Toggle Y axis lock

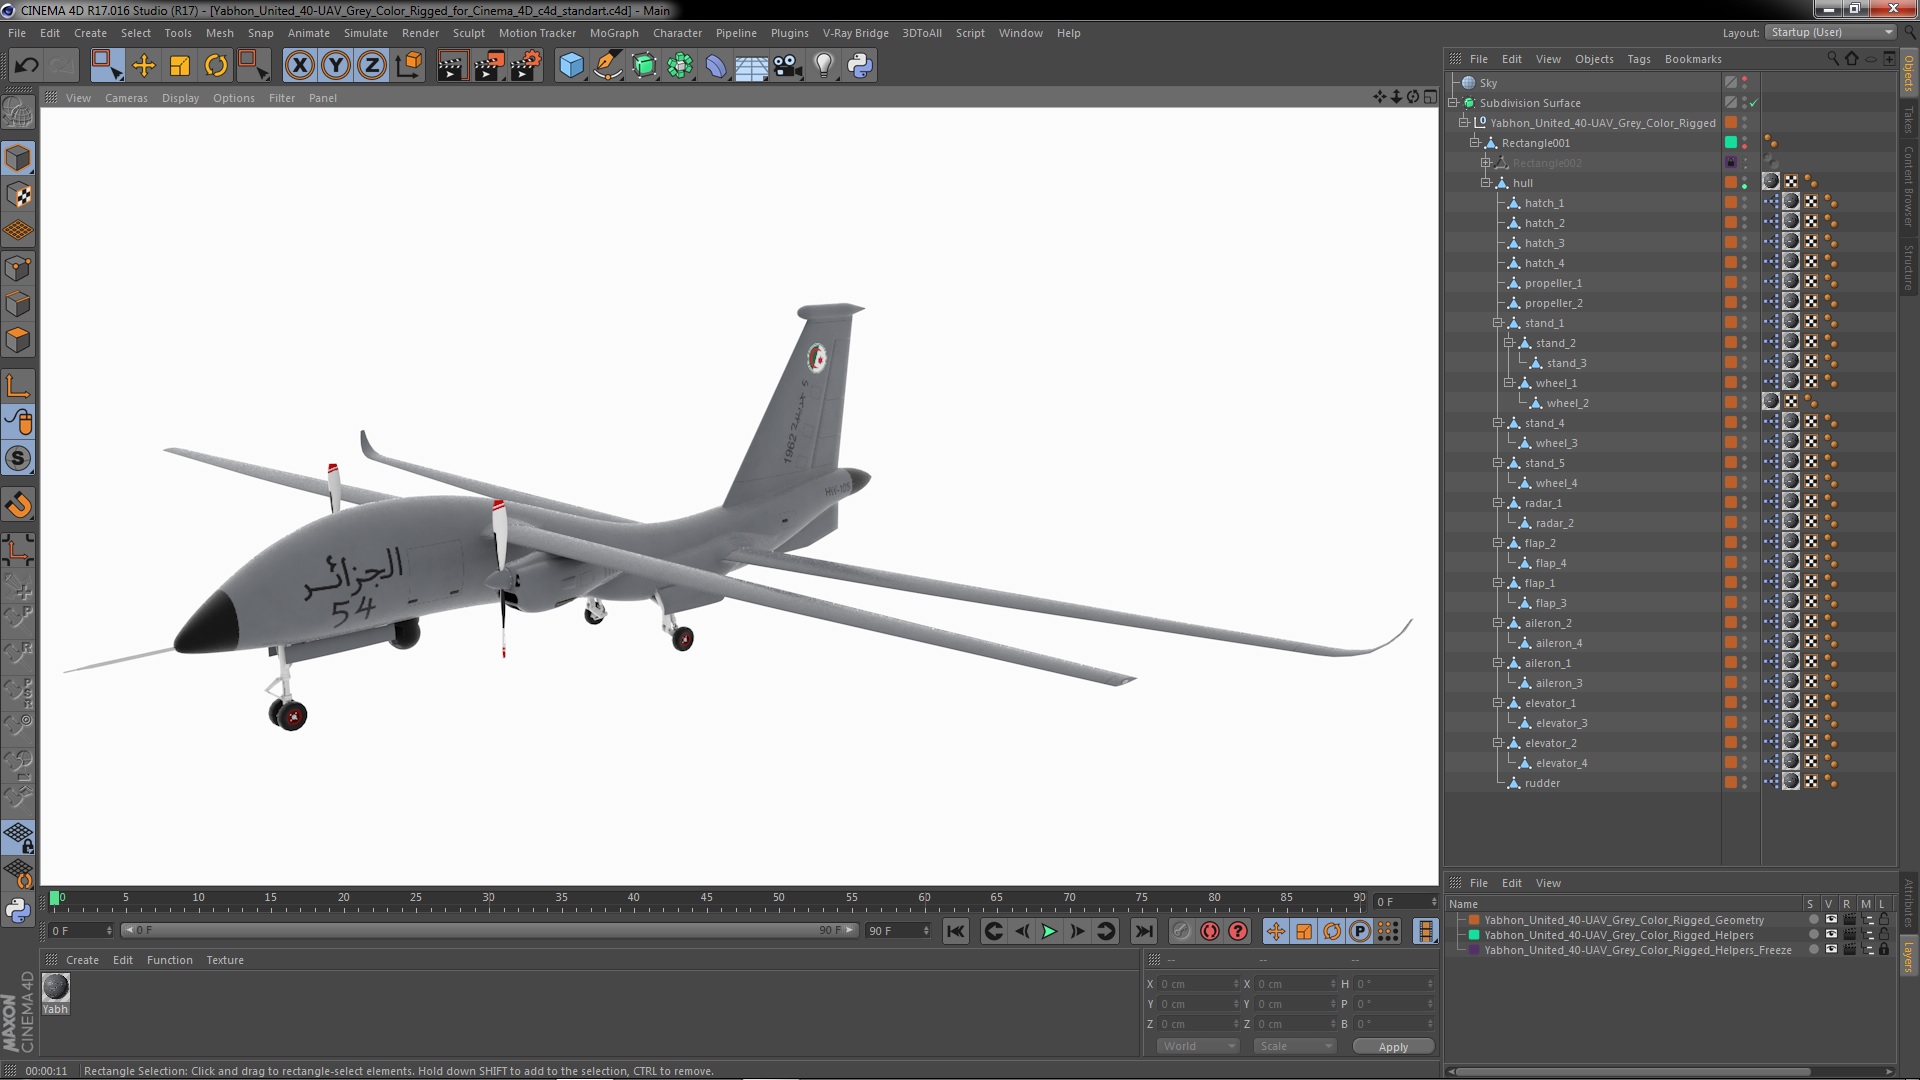[336, 66]
